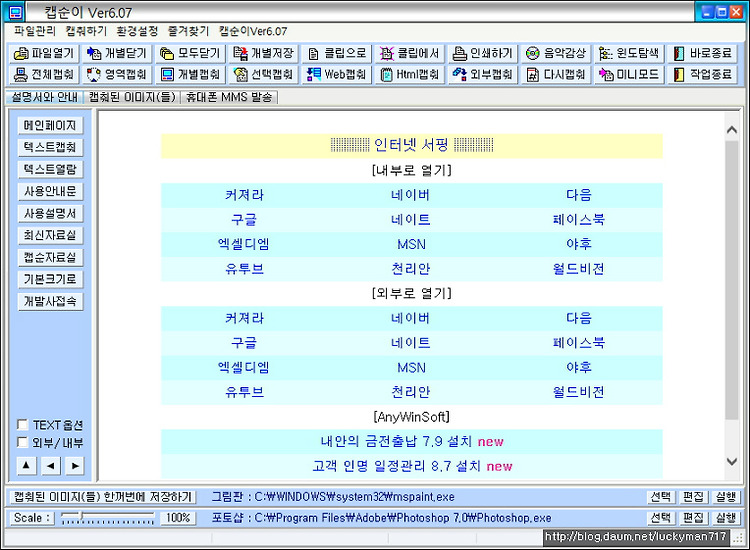Click the 파일열기 open file toolbar button
Viewport: 750px width, 550px height.
tap(44, 53)
